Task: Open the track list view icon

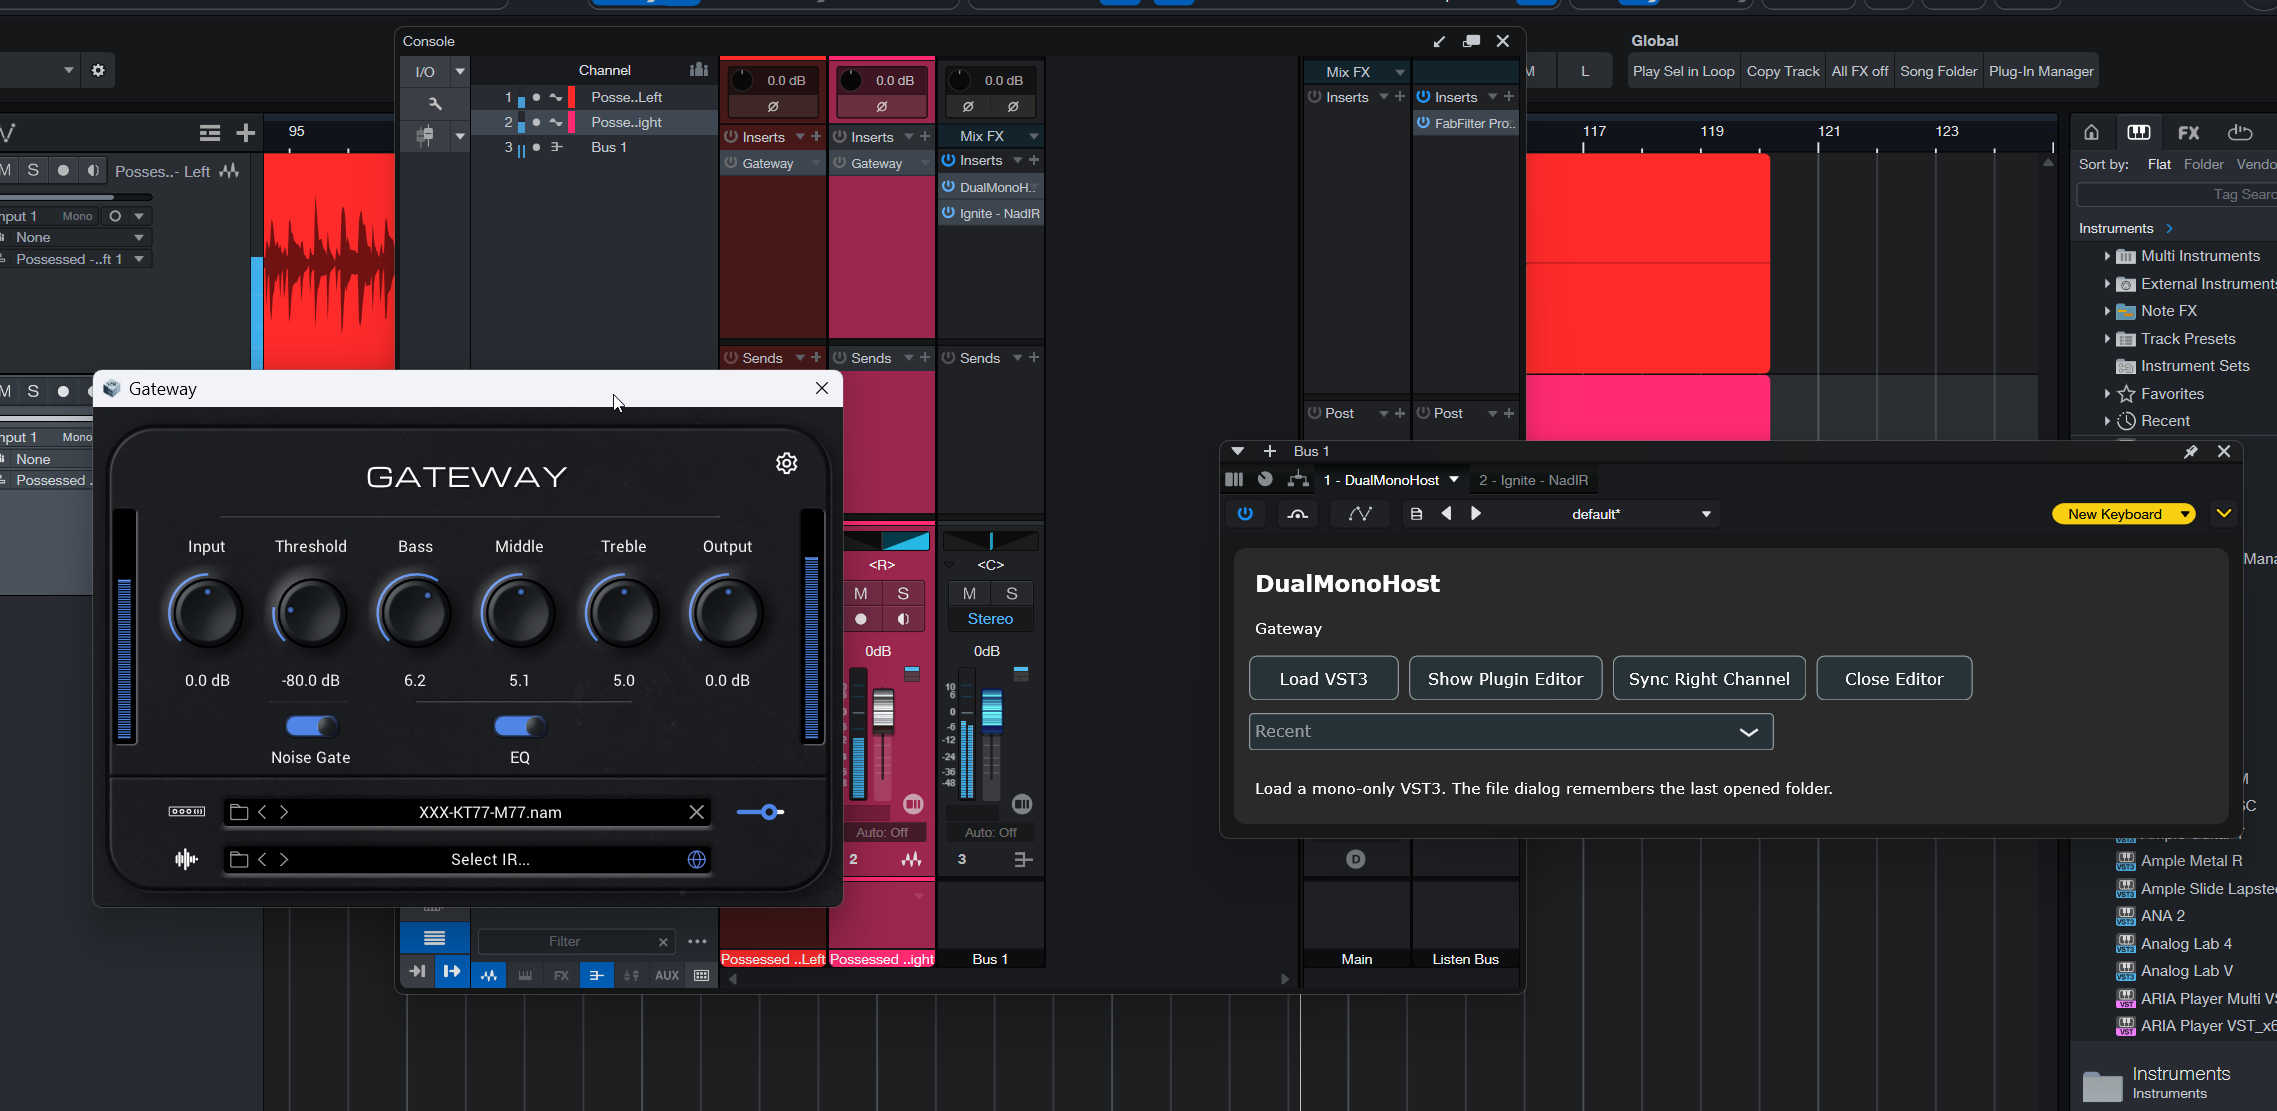Action: coord(209,133)
